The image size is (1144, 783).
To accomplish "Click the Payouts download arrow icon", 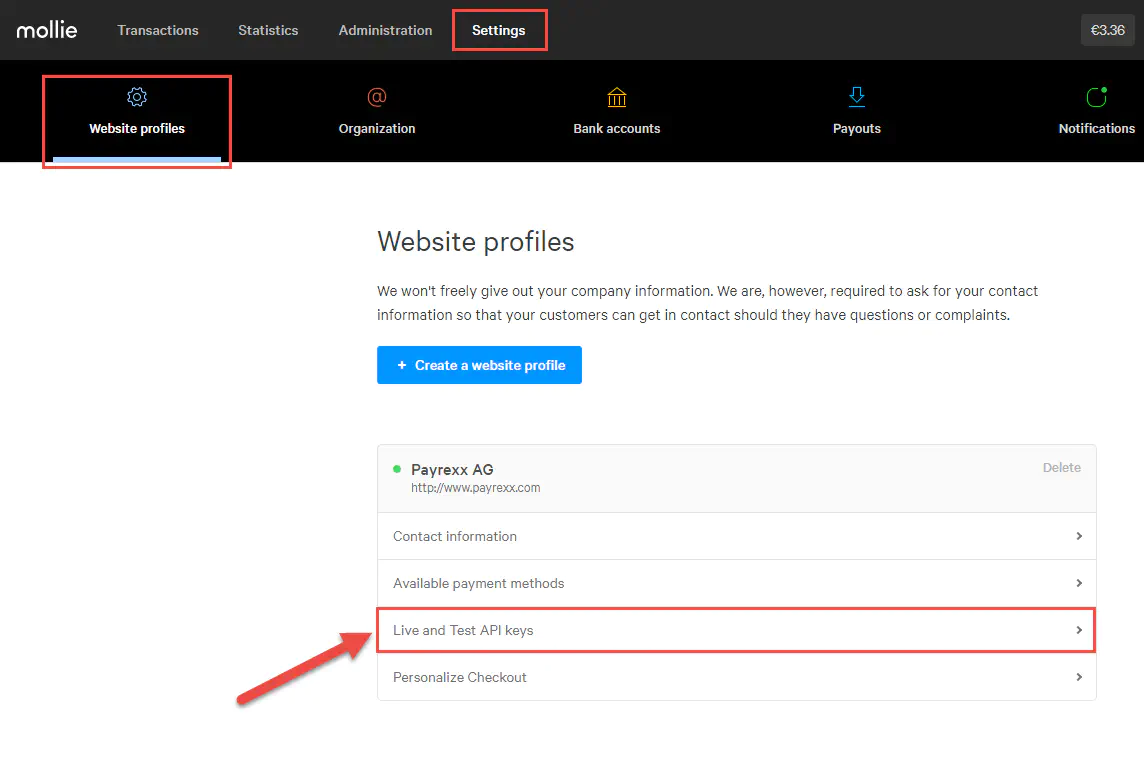I will click(857, 96).
